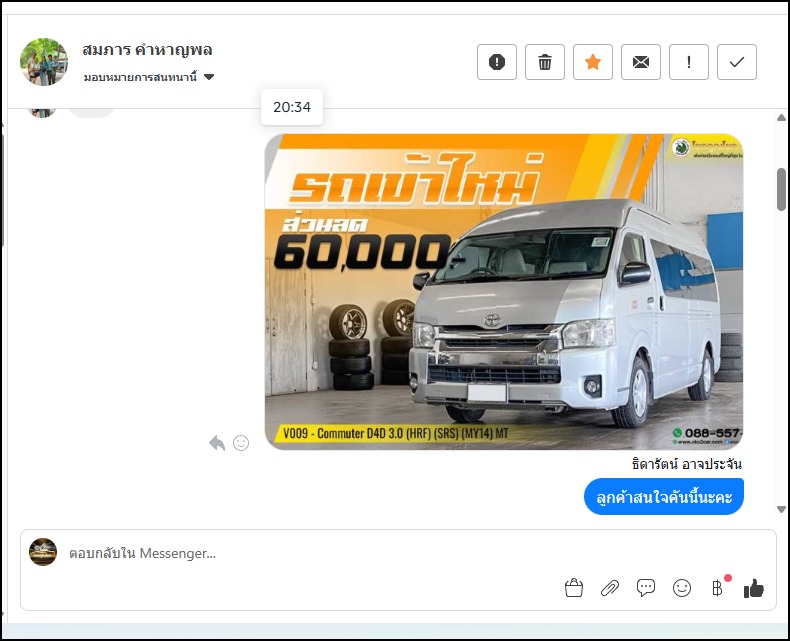Screen dimensions: 790x641
Task: Click the mark as spam icon button
Action: click(x=497, y=62)
